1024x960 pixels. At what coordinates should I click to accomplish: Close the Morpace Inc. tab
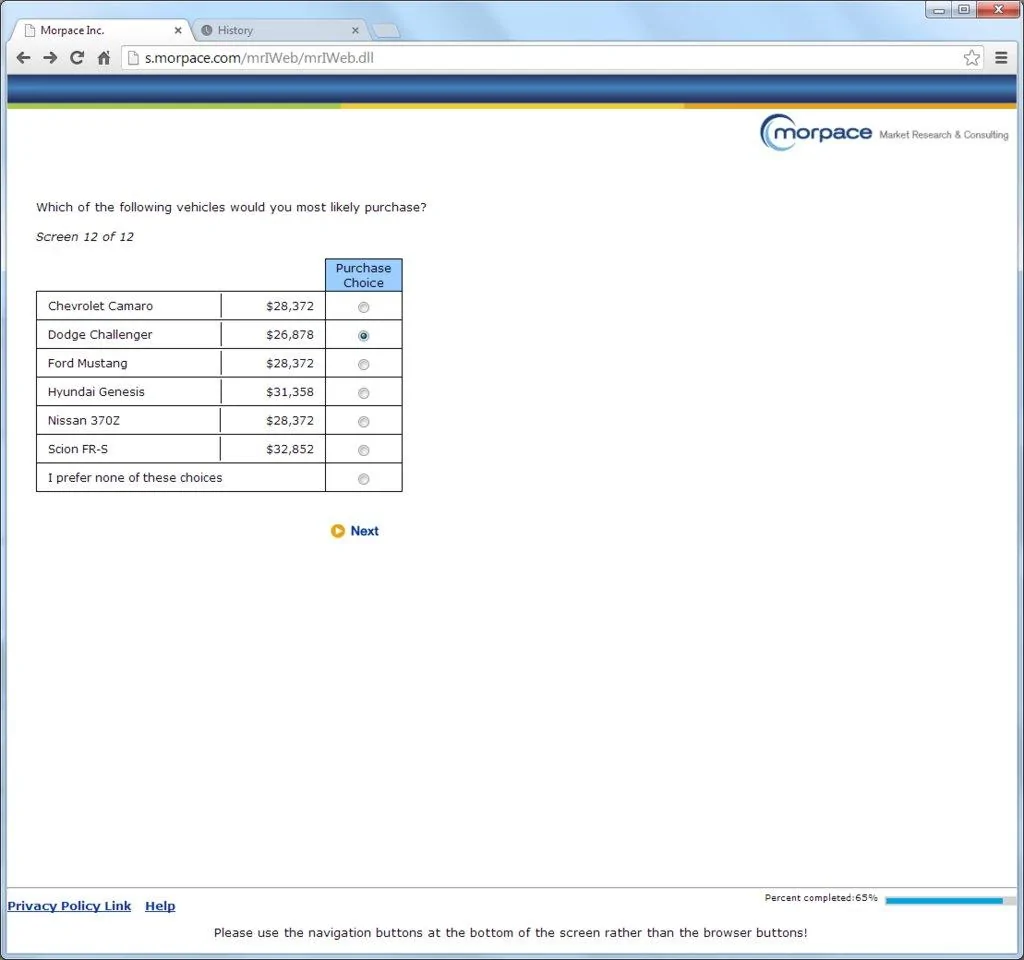point(178,30)
